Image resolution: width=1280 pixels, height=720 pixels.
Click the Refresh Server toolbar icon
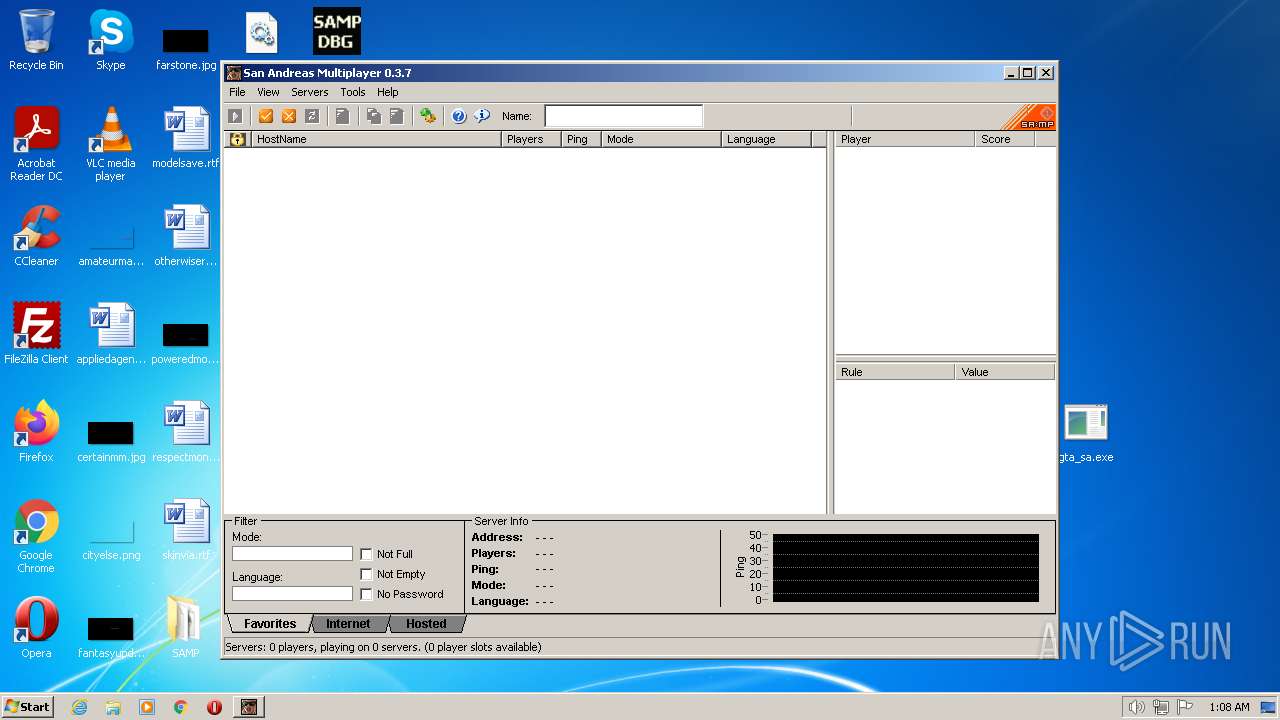(312, 116)
